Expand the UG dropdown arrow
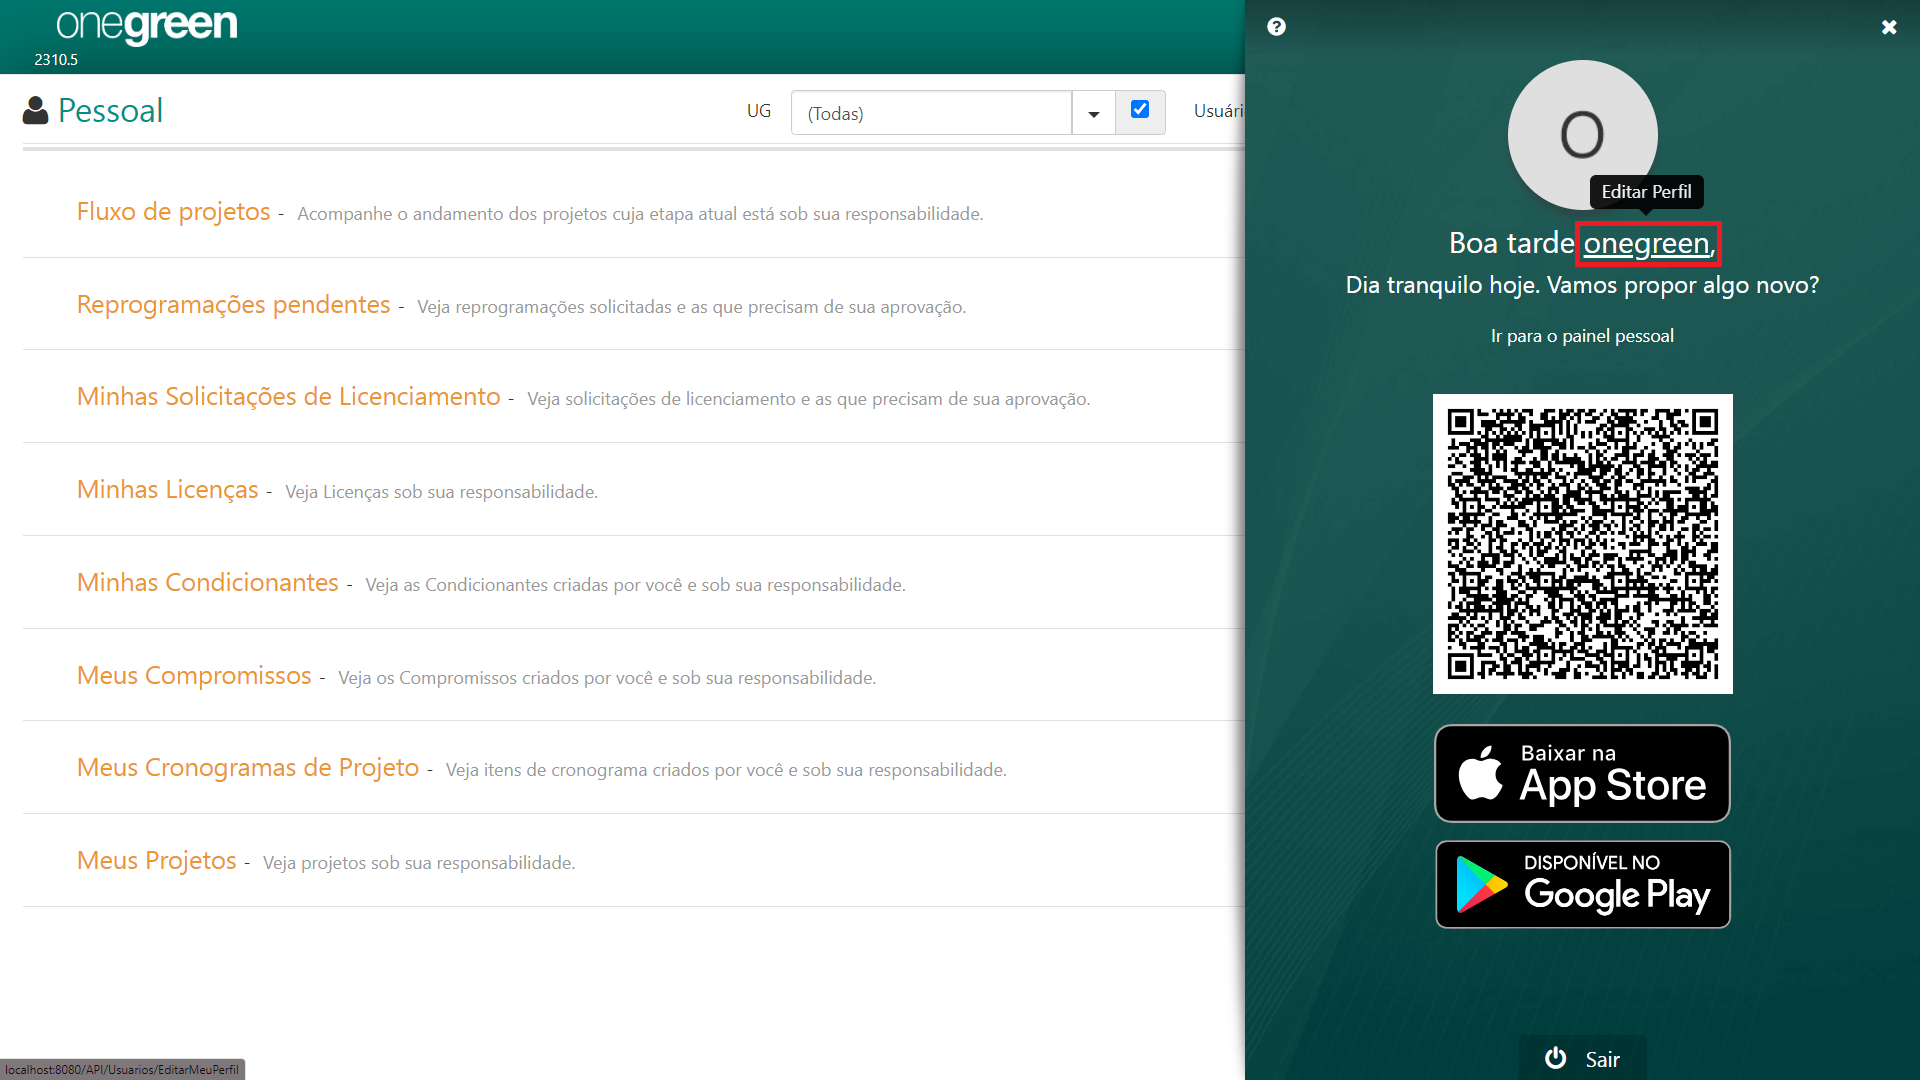Viewport: 1920px width, 1080px height. pyautogui.click(x=1094, y=113)
